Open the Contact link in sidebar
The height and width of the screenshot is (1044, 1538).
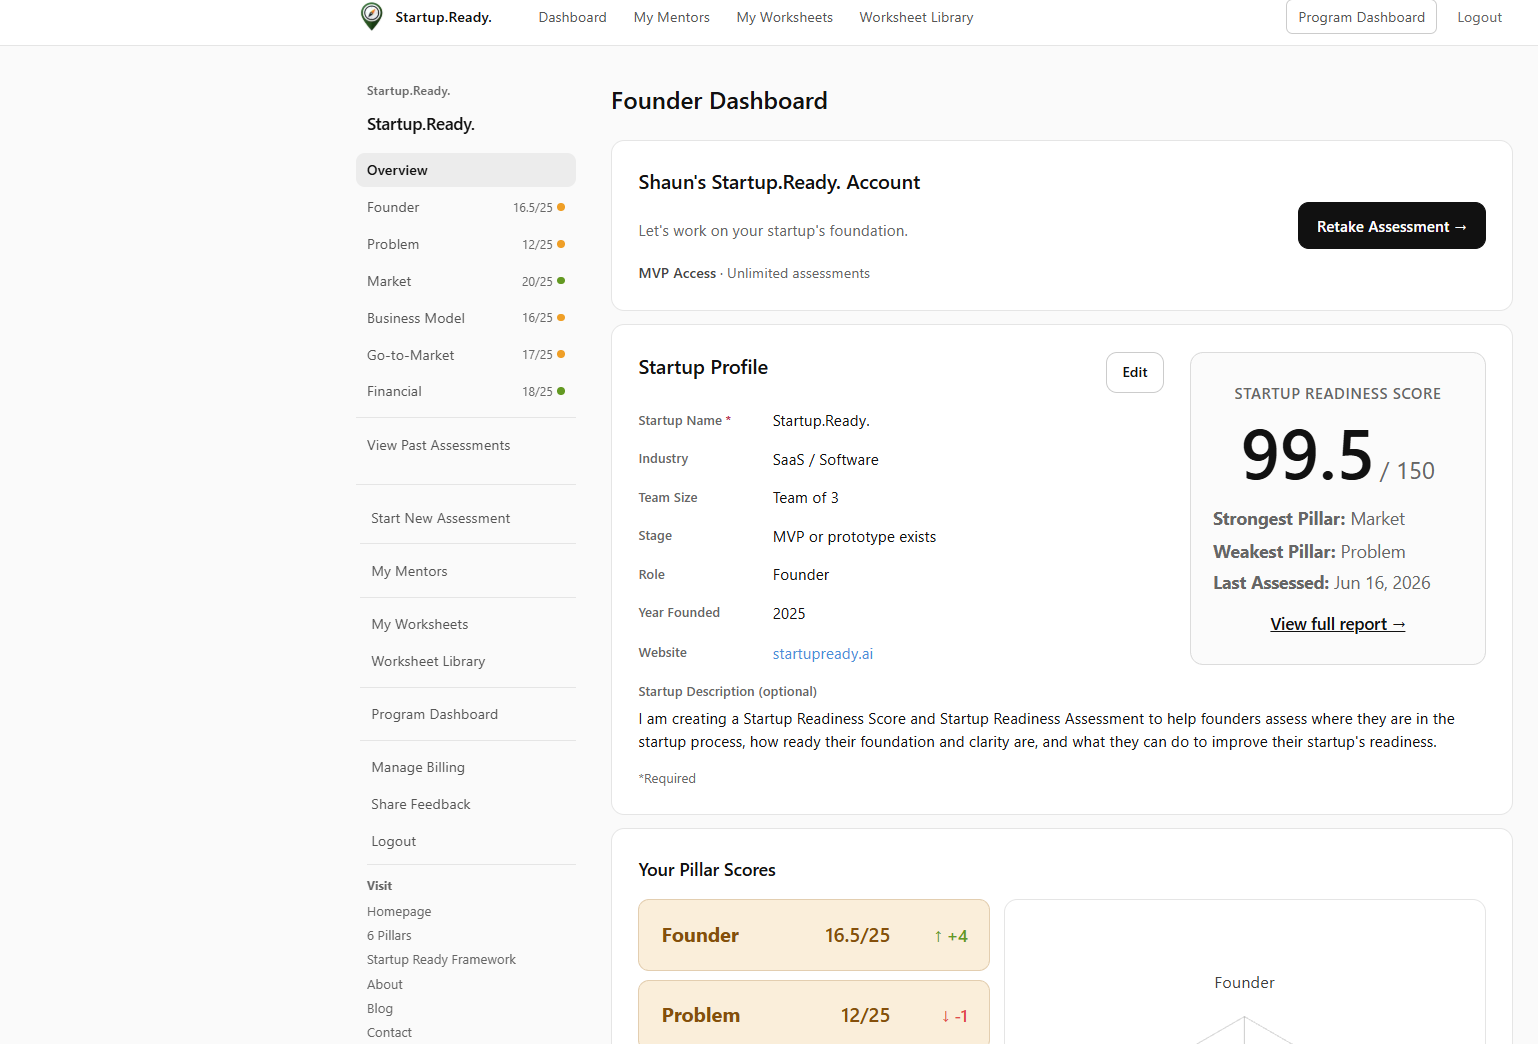pyautogui.click(x=389, y=1032)
